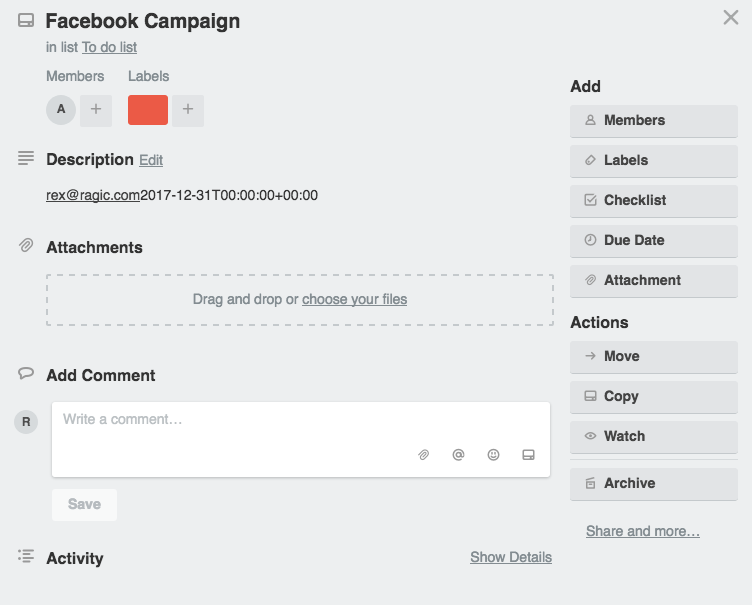Focus the Write a comment field
The image size is (752, 605).
301,439
